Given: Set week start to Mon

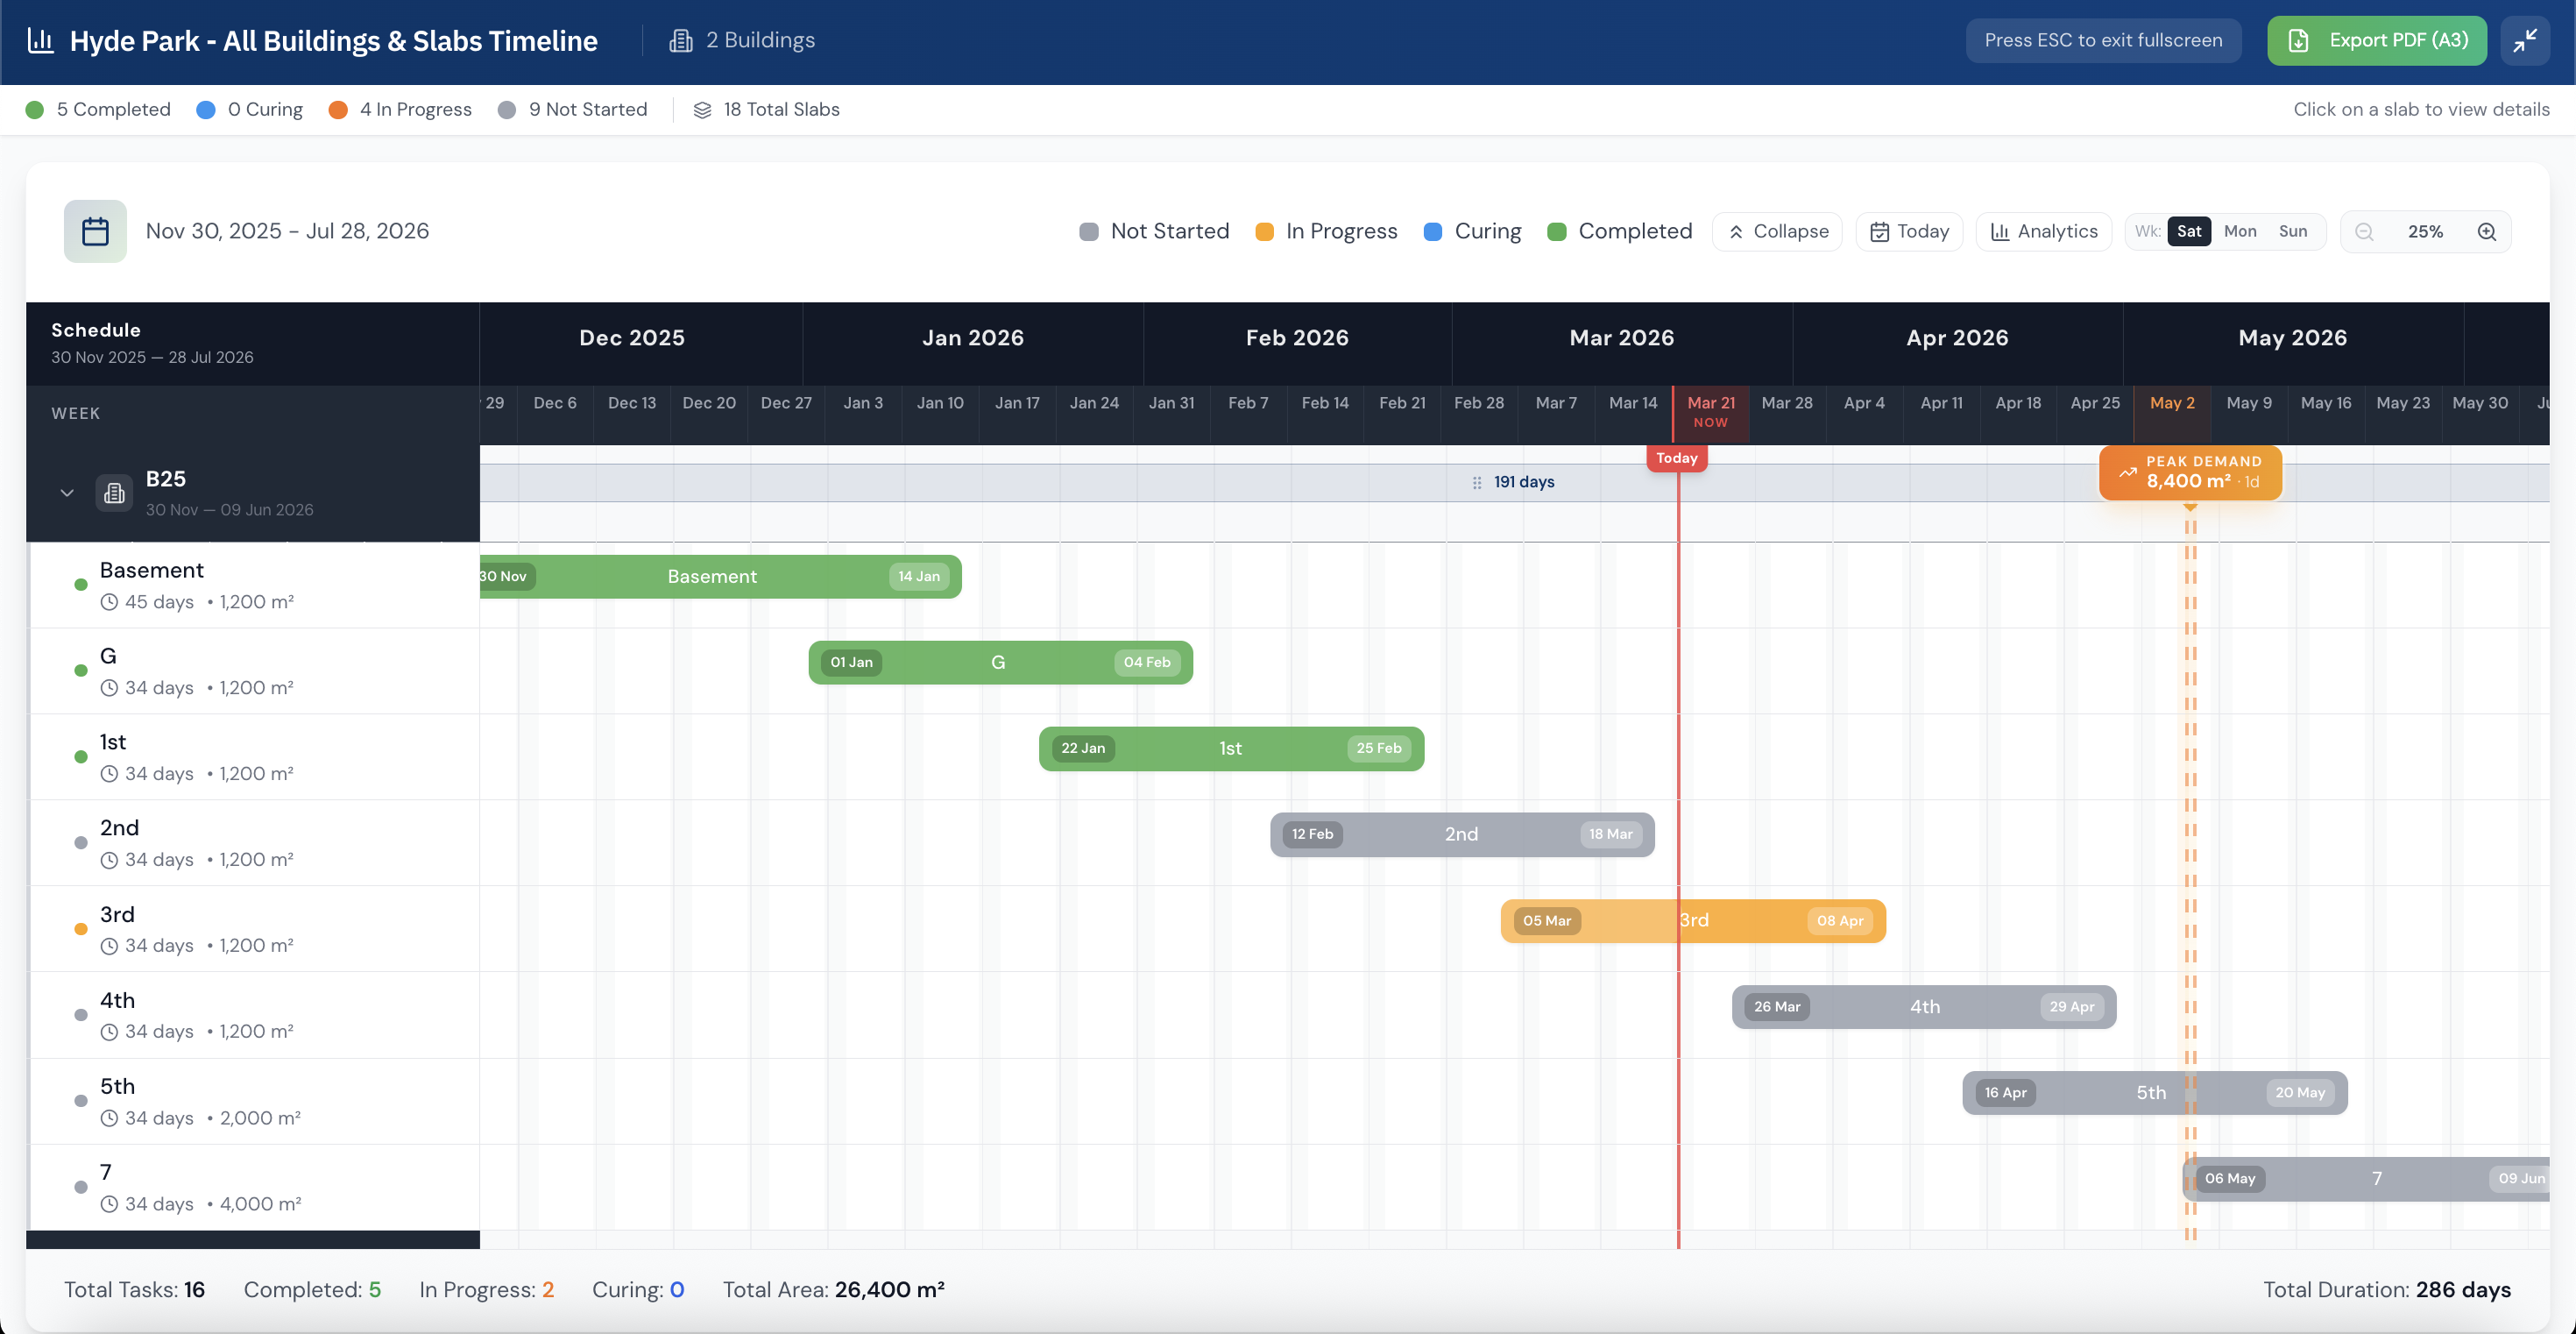Looking at the screenshot, I should click(2240, 232).
